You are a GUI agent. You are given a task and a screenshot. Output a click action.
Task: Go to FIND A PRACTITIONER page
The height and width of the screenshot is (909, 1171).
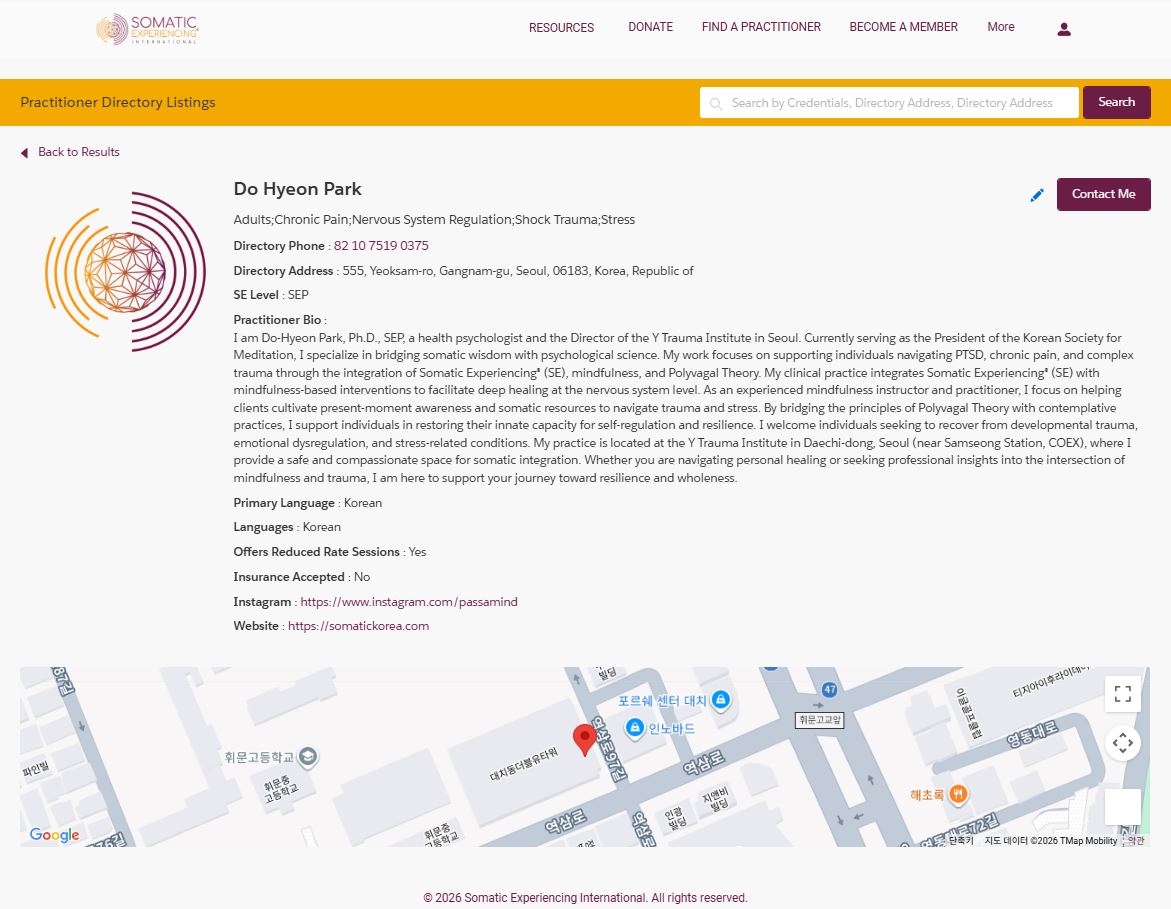tap(761, 27)
